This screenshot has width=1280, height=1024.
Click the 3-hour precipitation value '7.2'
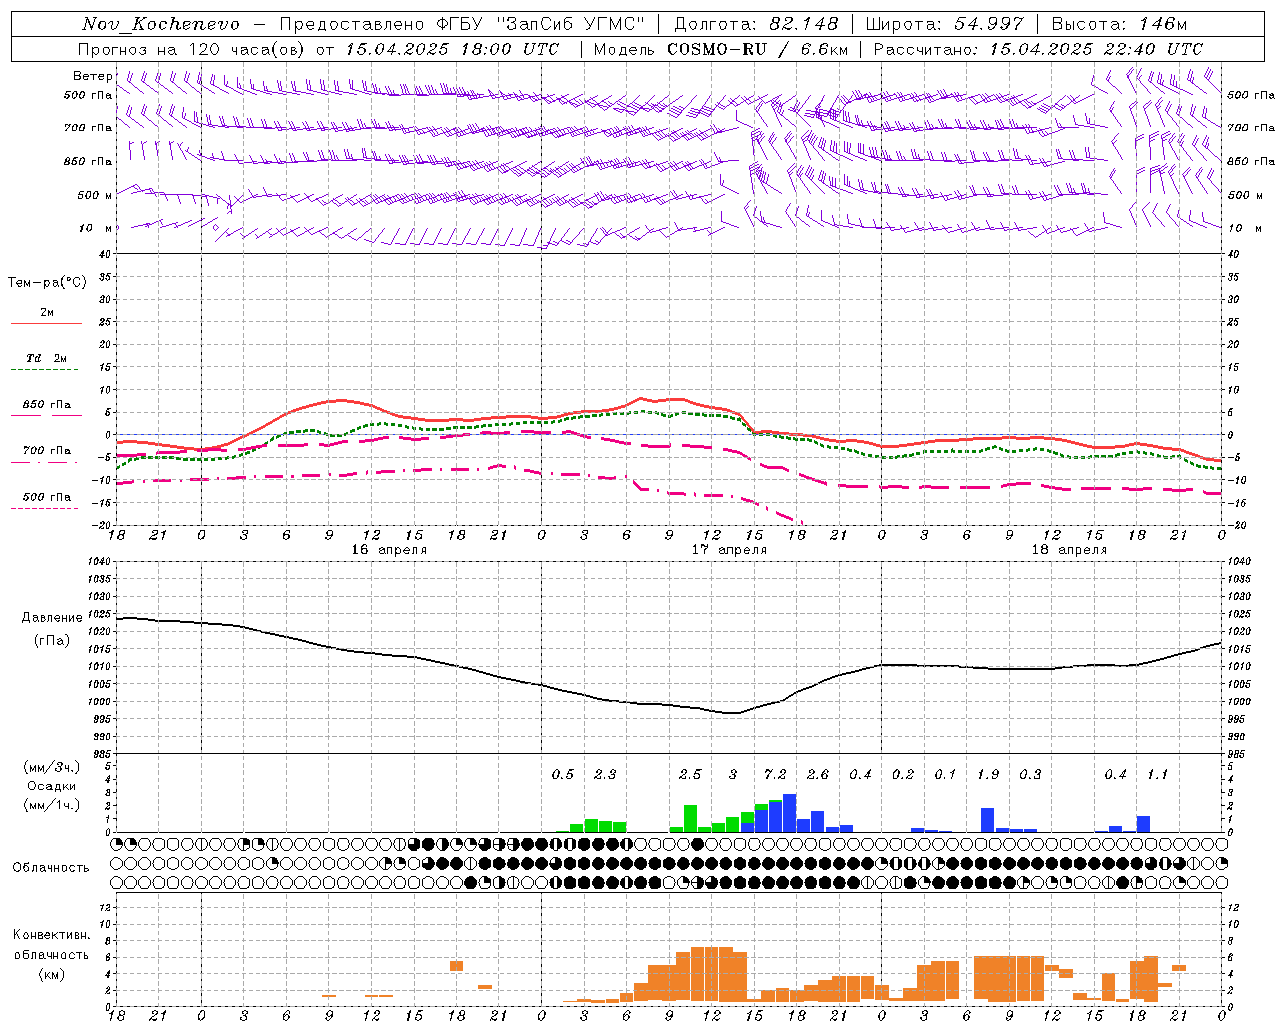[x=775, y=775]
